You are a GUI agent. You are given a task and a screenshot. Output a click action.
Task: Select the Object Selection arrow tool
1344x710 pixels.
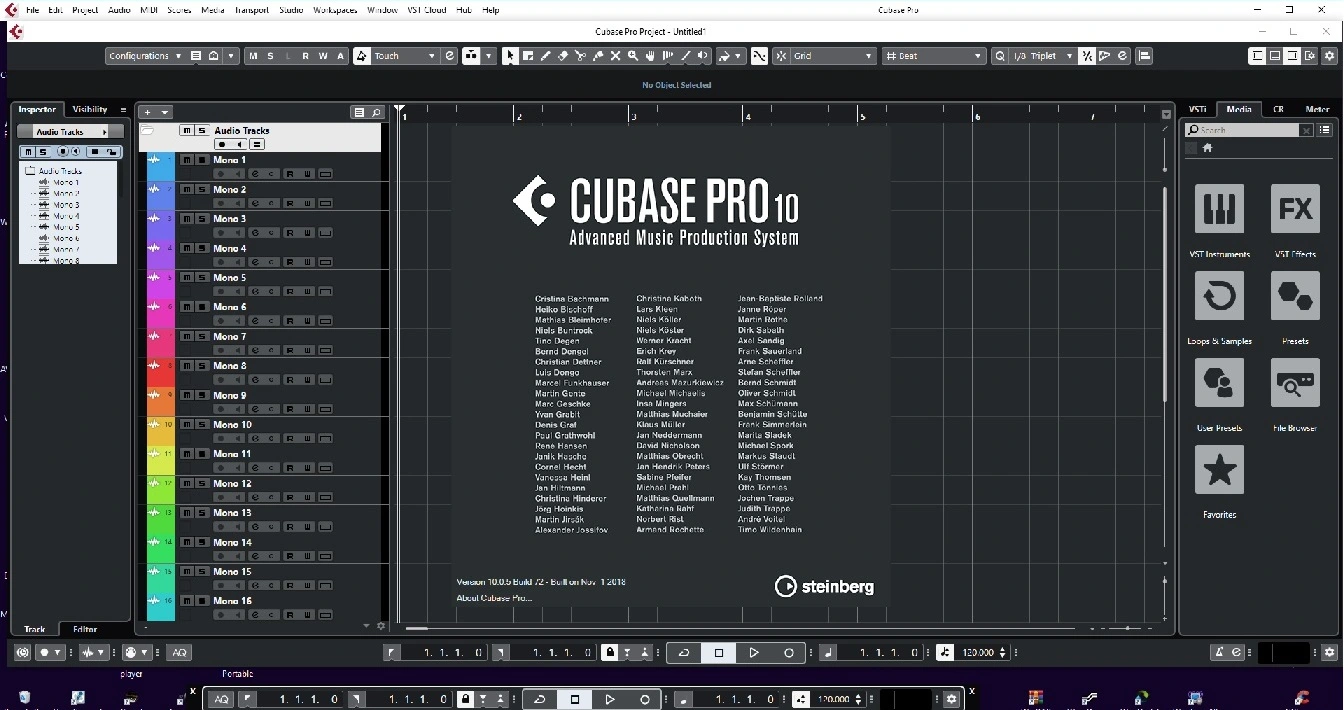coord(510,56)
